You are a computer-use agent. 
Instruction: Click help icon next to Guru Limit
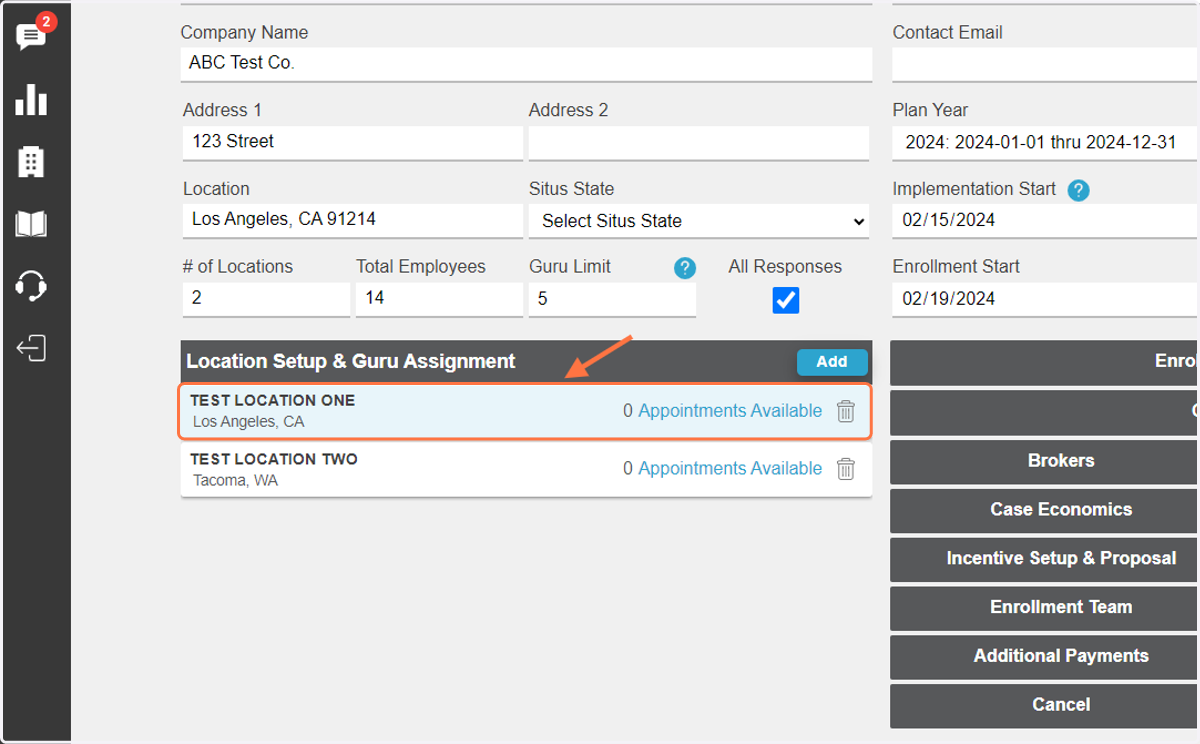coord(684,268)
